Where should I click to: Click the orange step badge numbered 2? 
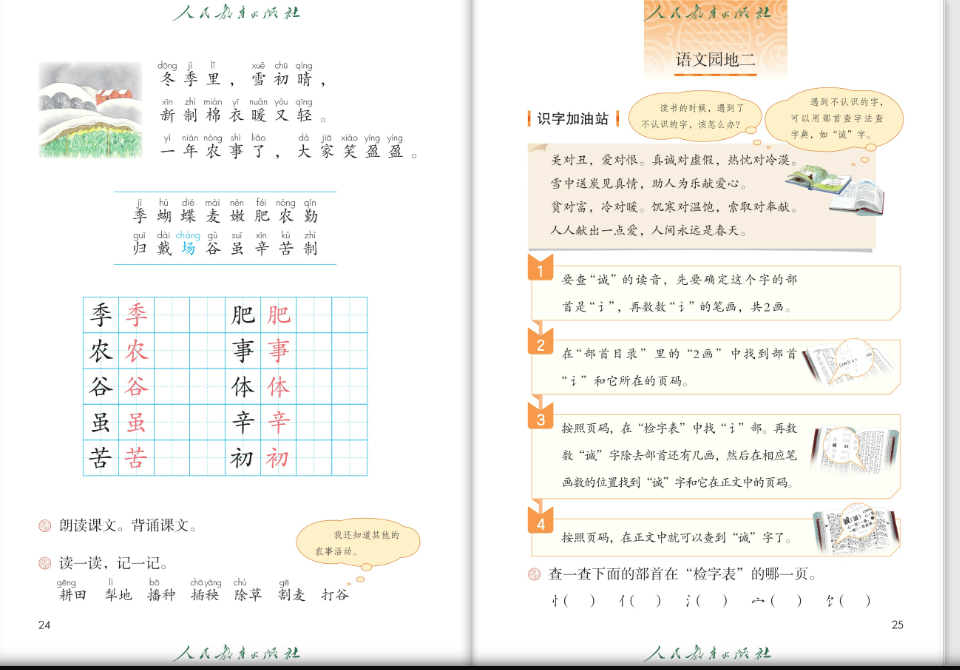(x=541, y=342)
